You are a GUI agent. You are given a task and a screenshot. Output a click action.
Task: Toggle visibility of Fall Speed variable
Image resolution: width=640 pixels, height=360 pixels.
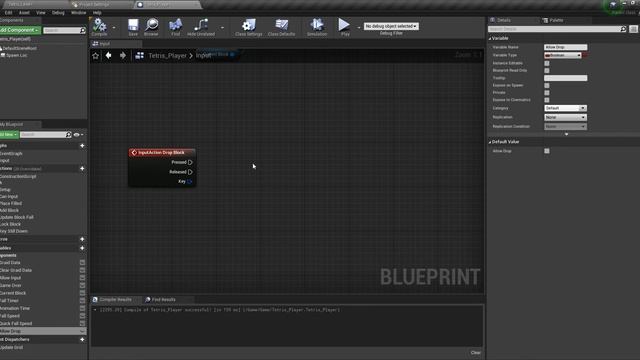pyautogui.click(x=82, y=316)
